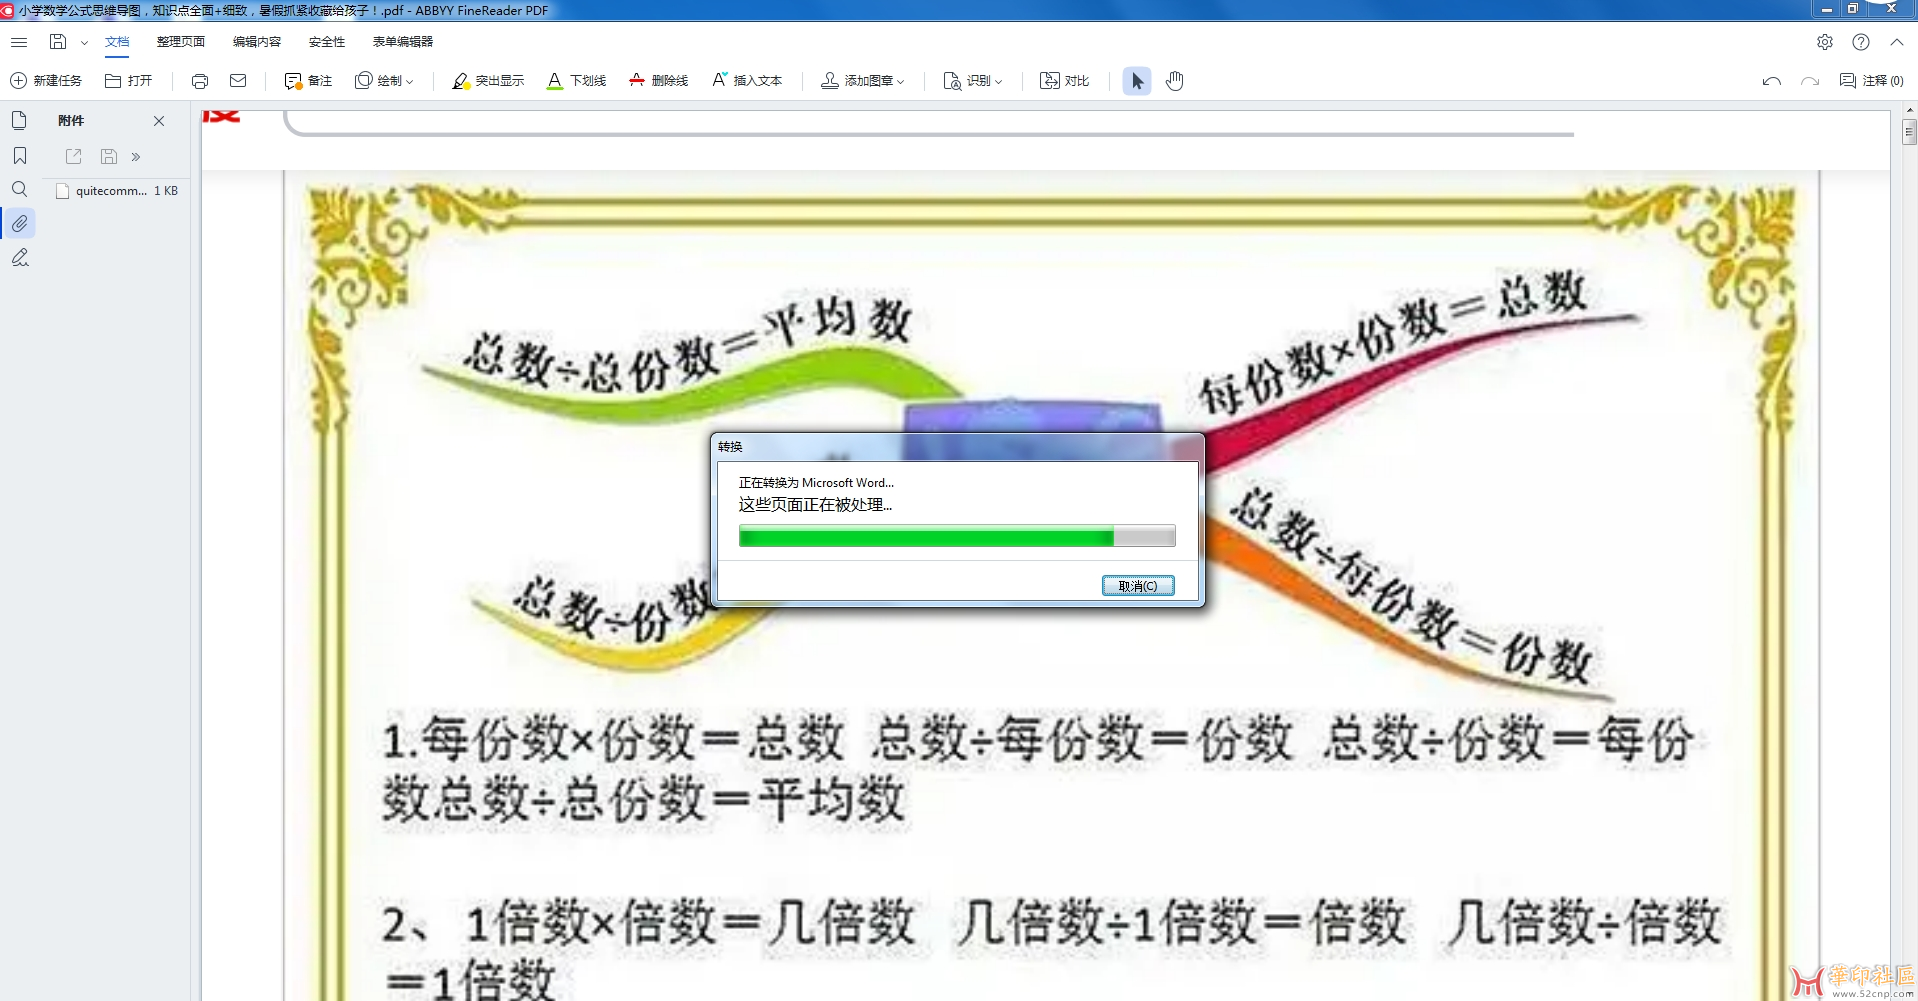Click the 新建任务 new task button
The width and height of the screenshot is (1918, 1001).
click(x=46, y=81)
